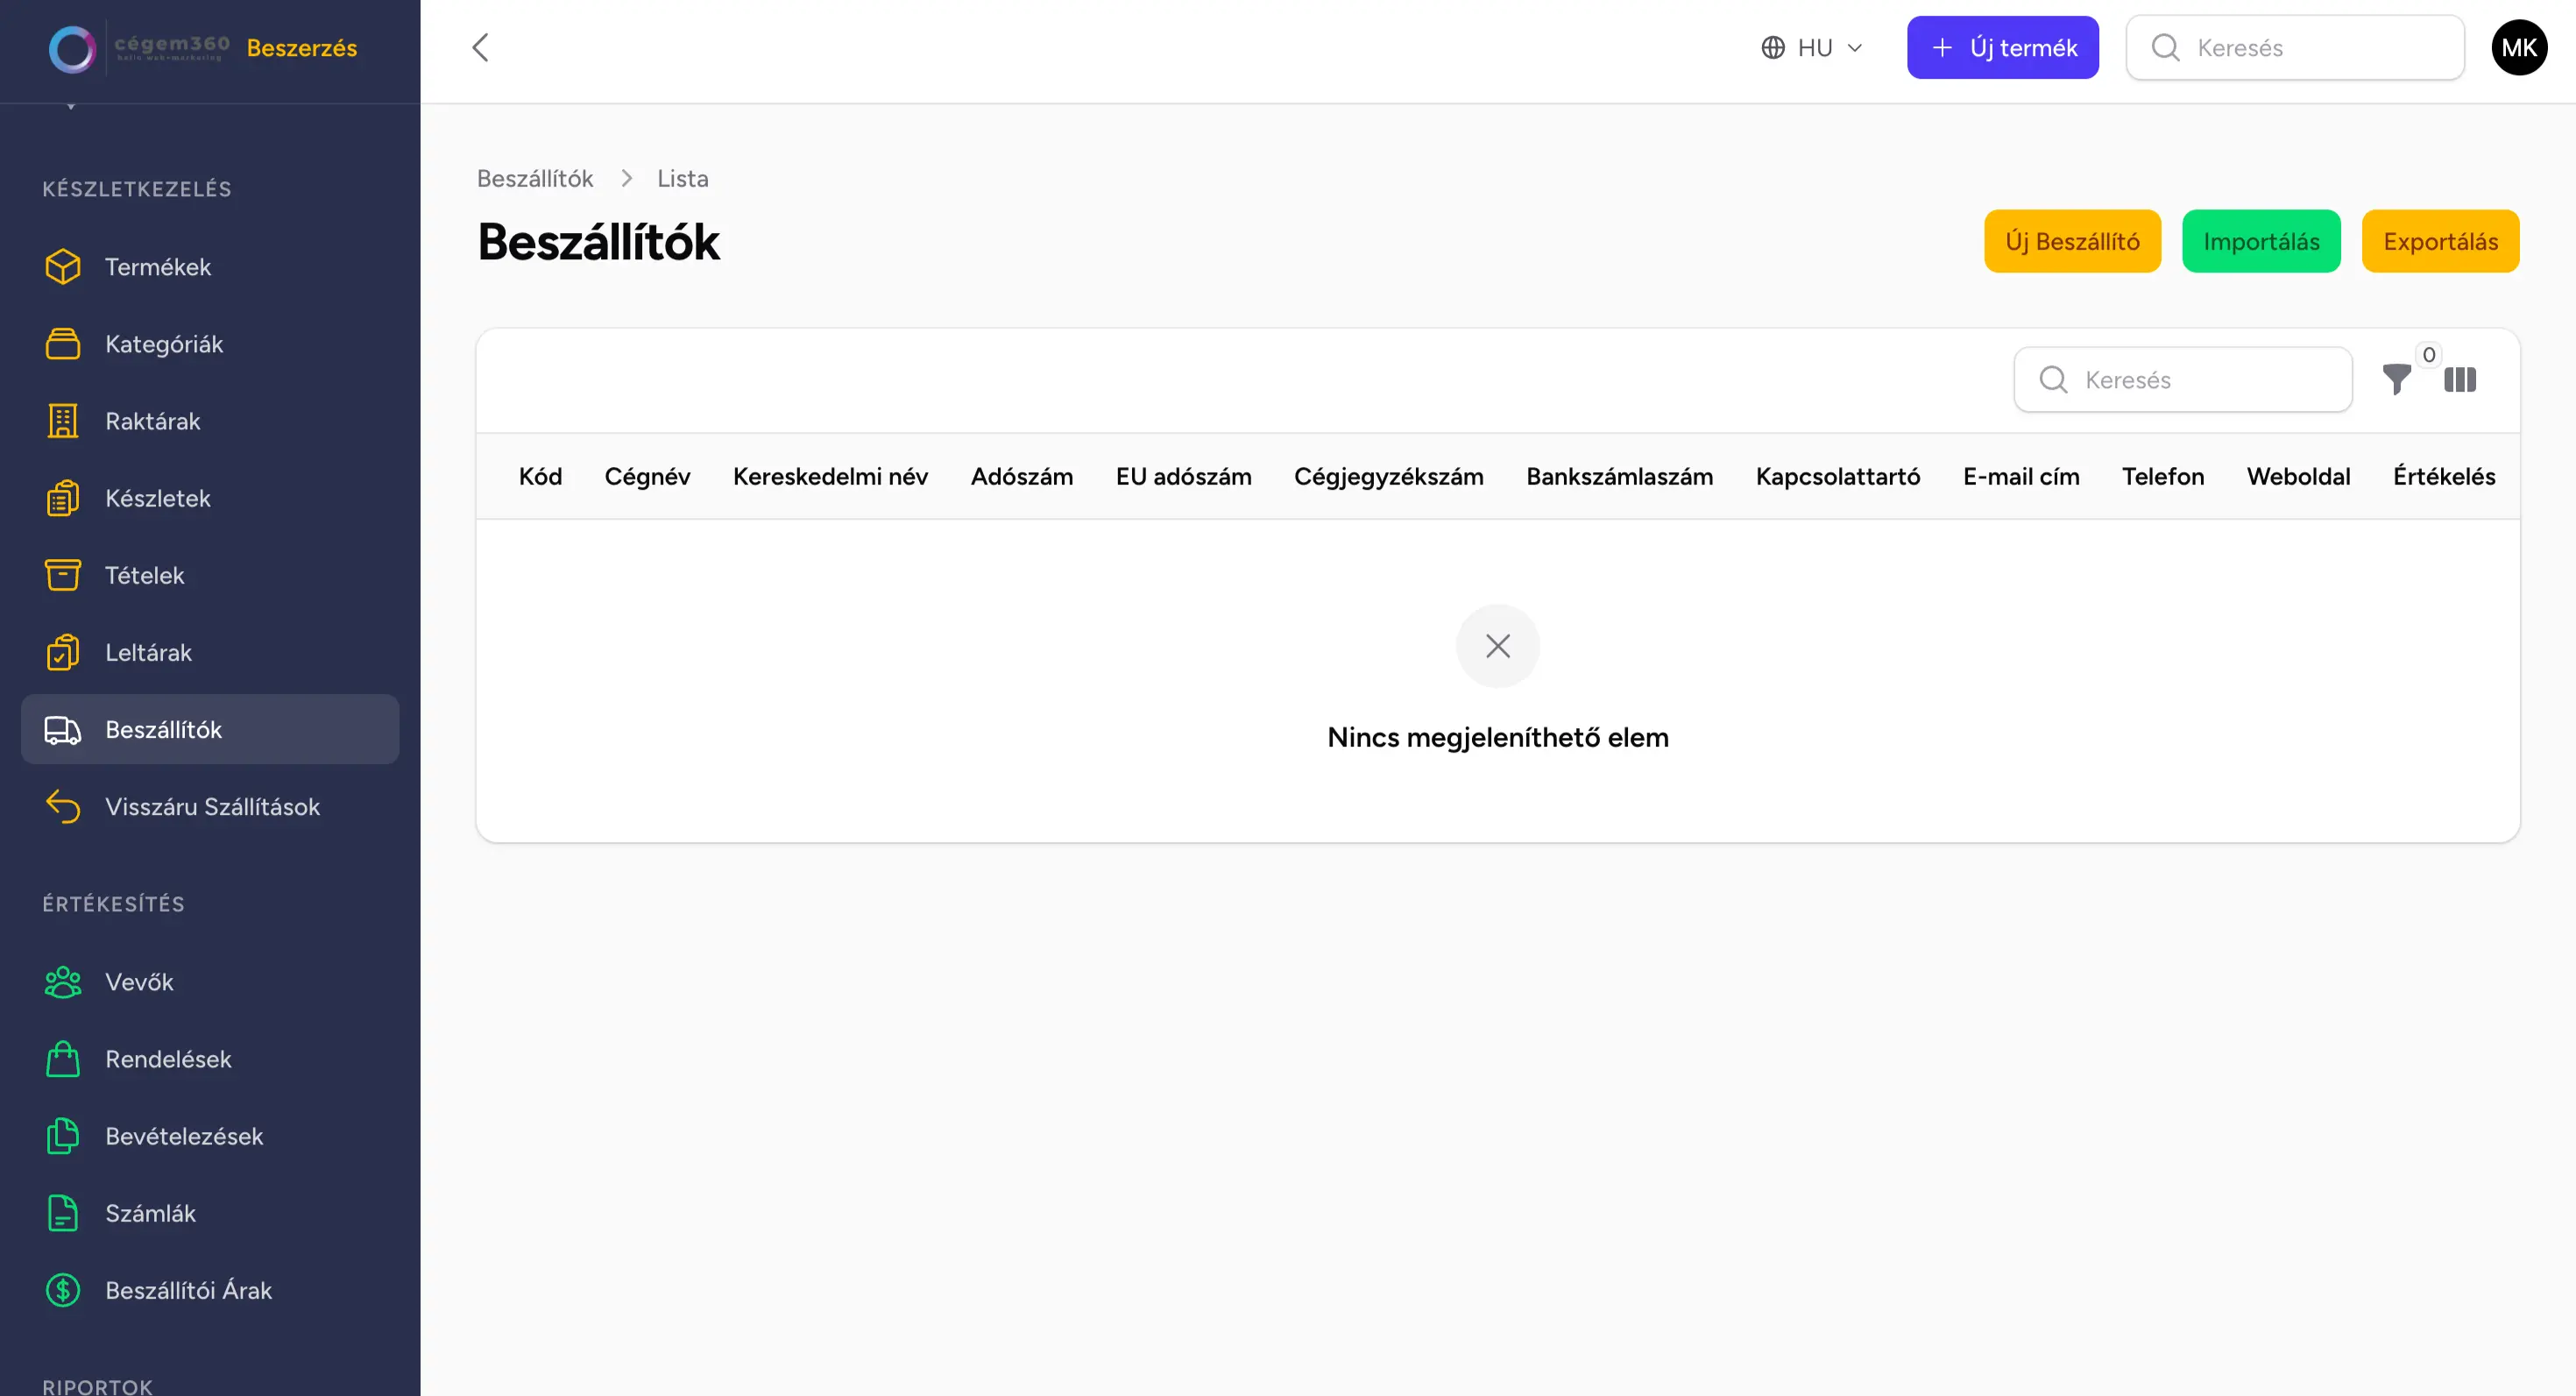Screen dimensions: 2576x1396
Task: Click inside the table Keresés search field
Action: pyautogui.click(x=2180, y=380)
